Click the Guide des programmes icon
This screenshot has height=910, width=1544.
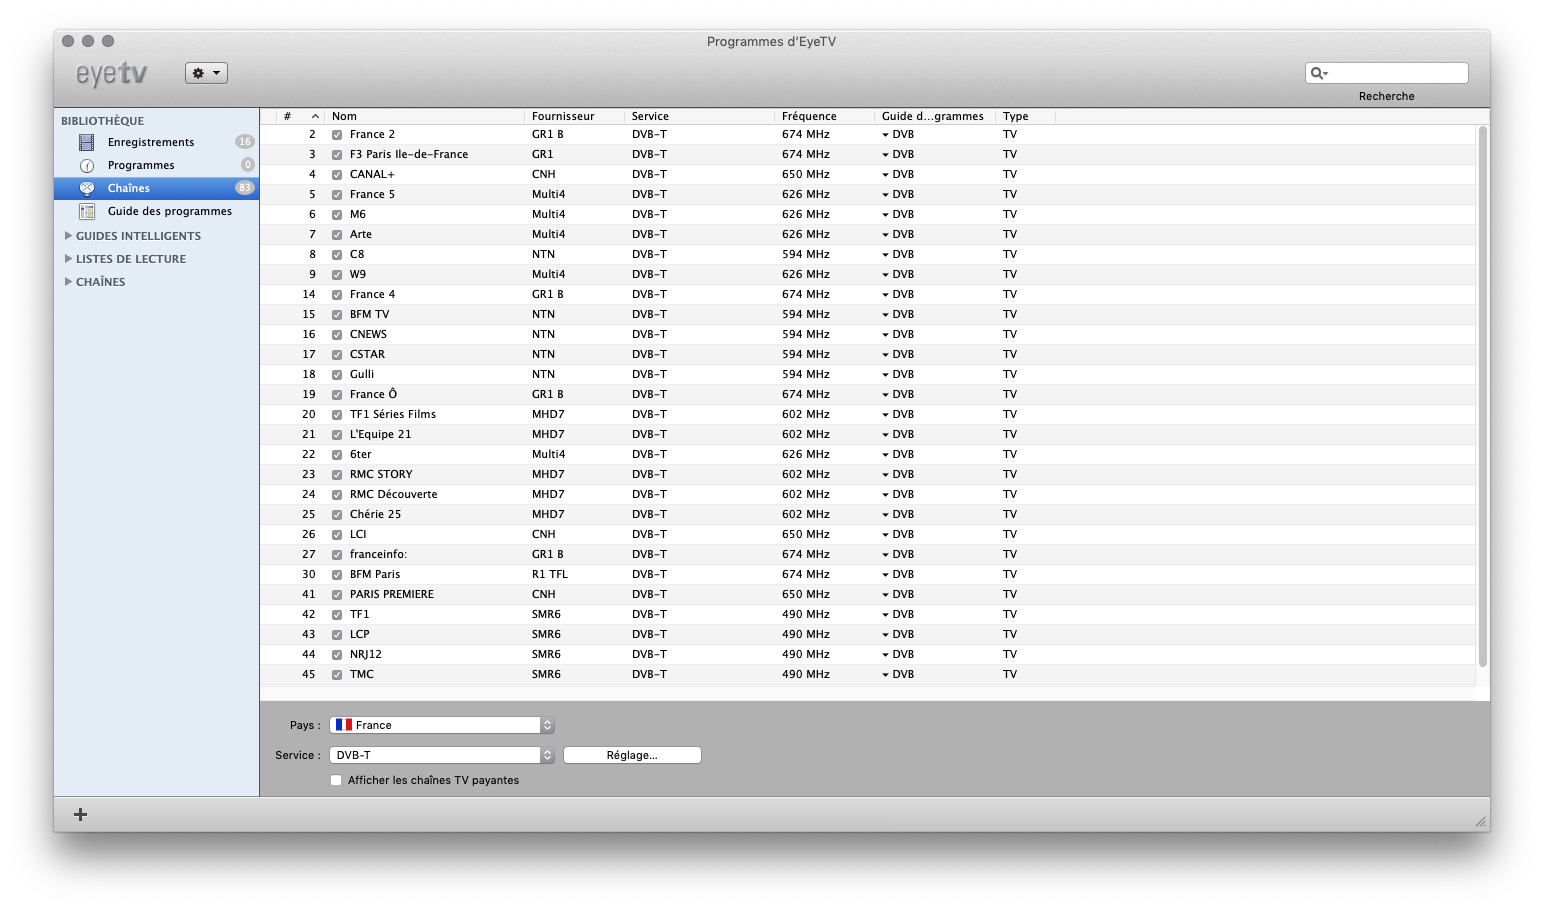point(87,211)
